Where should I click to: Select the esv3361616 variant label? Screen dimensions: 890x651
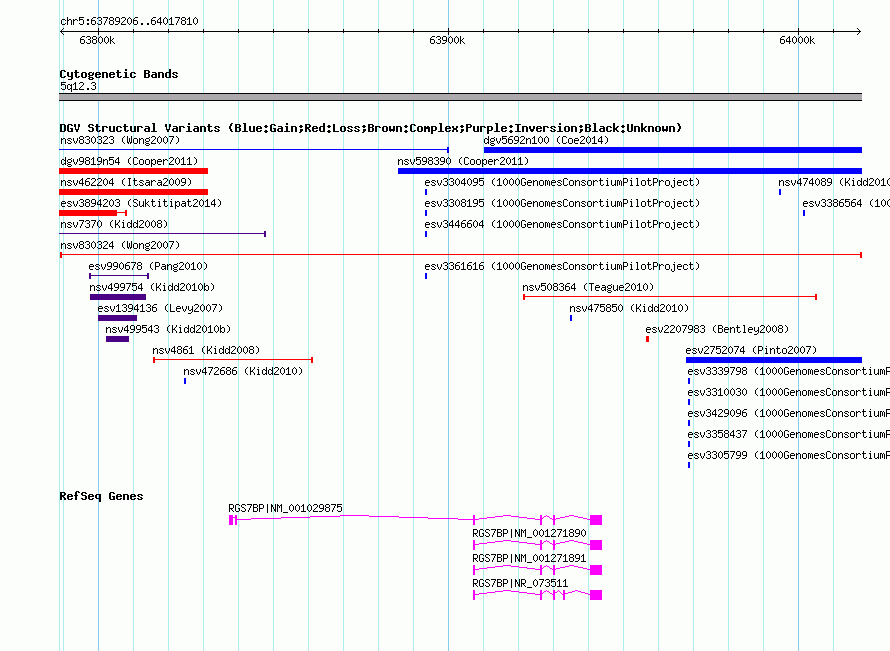click(562, 266)
